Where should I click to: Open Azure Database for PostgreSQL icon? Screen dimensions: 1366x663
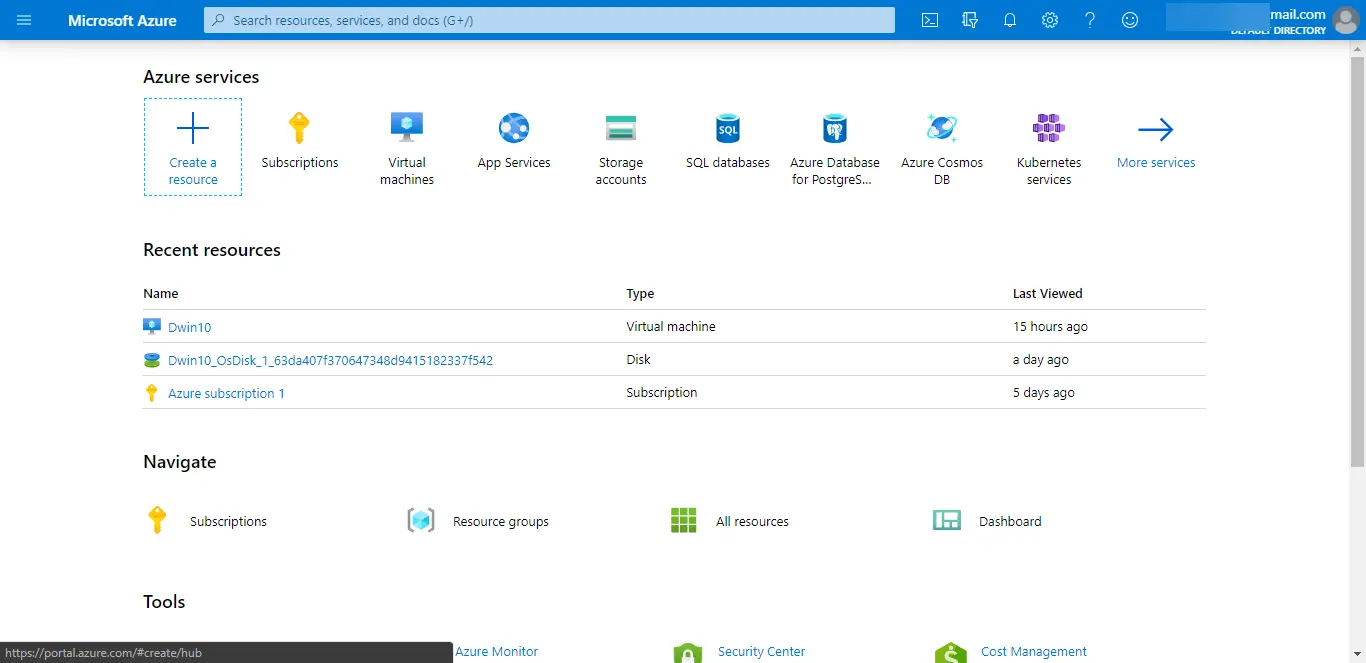pos(835,128)
